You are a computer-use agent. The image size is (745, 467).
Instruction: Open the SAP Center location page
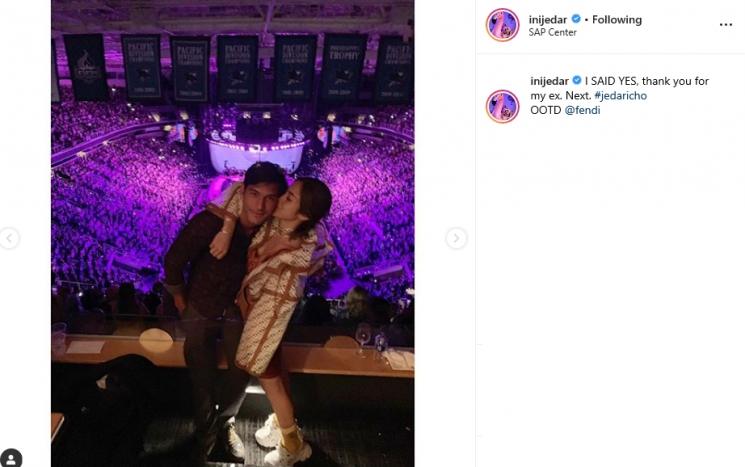553,33
